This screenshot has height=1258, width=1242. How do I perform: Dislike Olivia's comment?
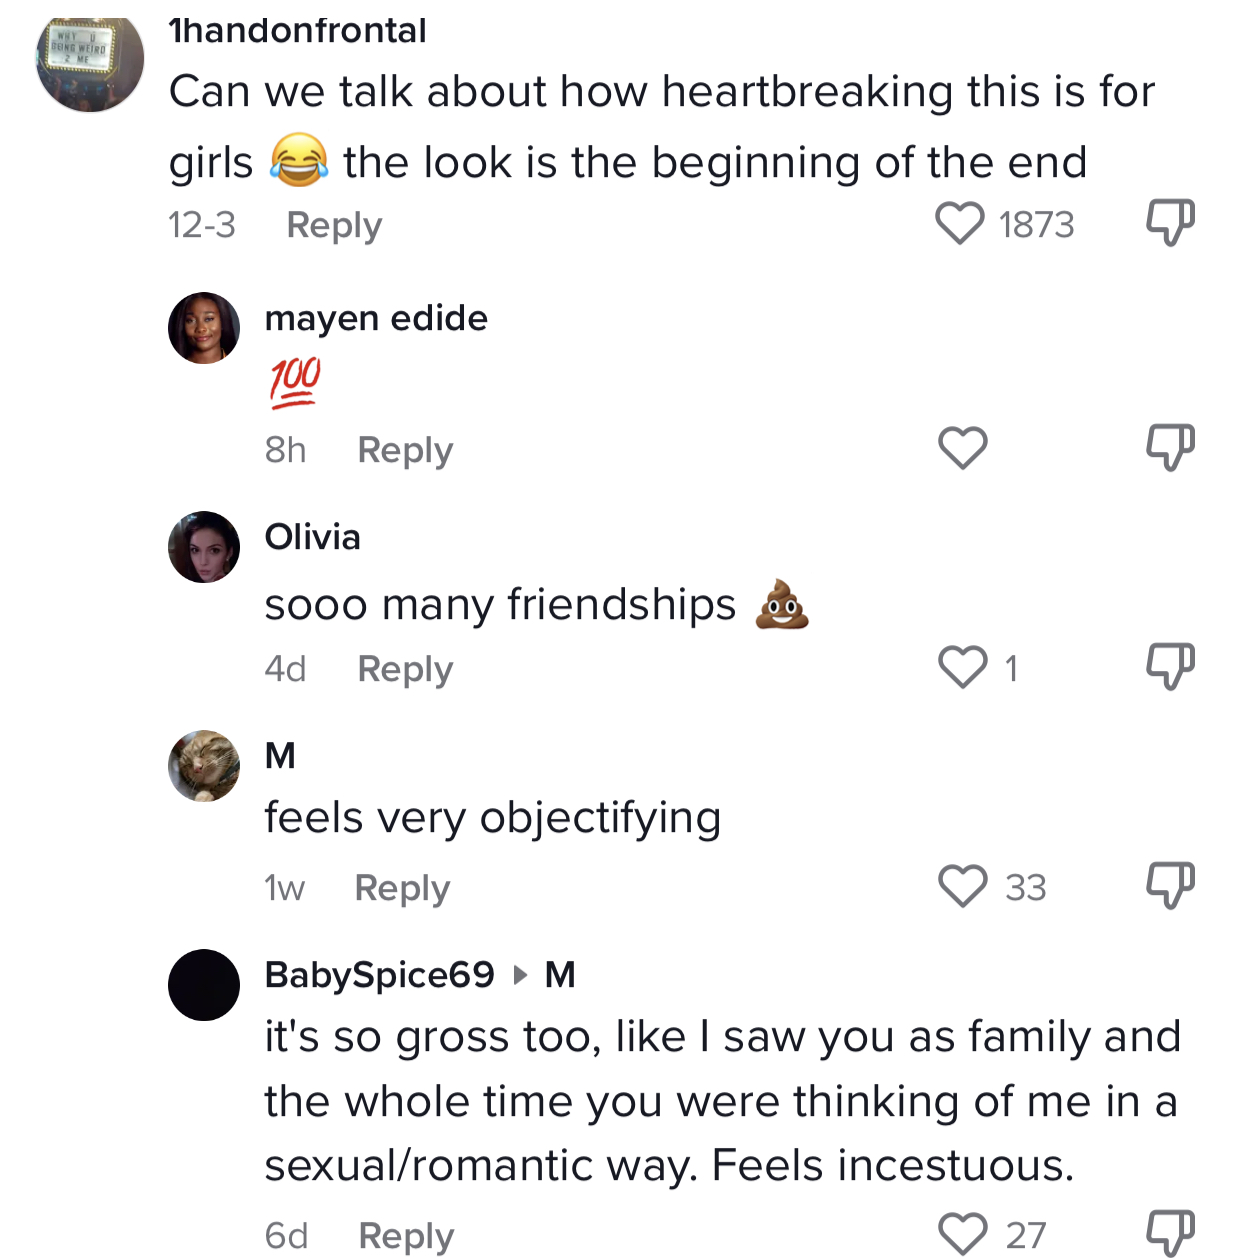tap(1170, 666)
